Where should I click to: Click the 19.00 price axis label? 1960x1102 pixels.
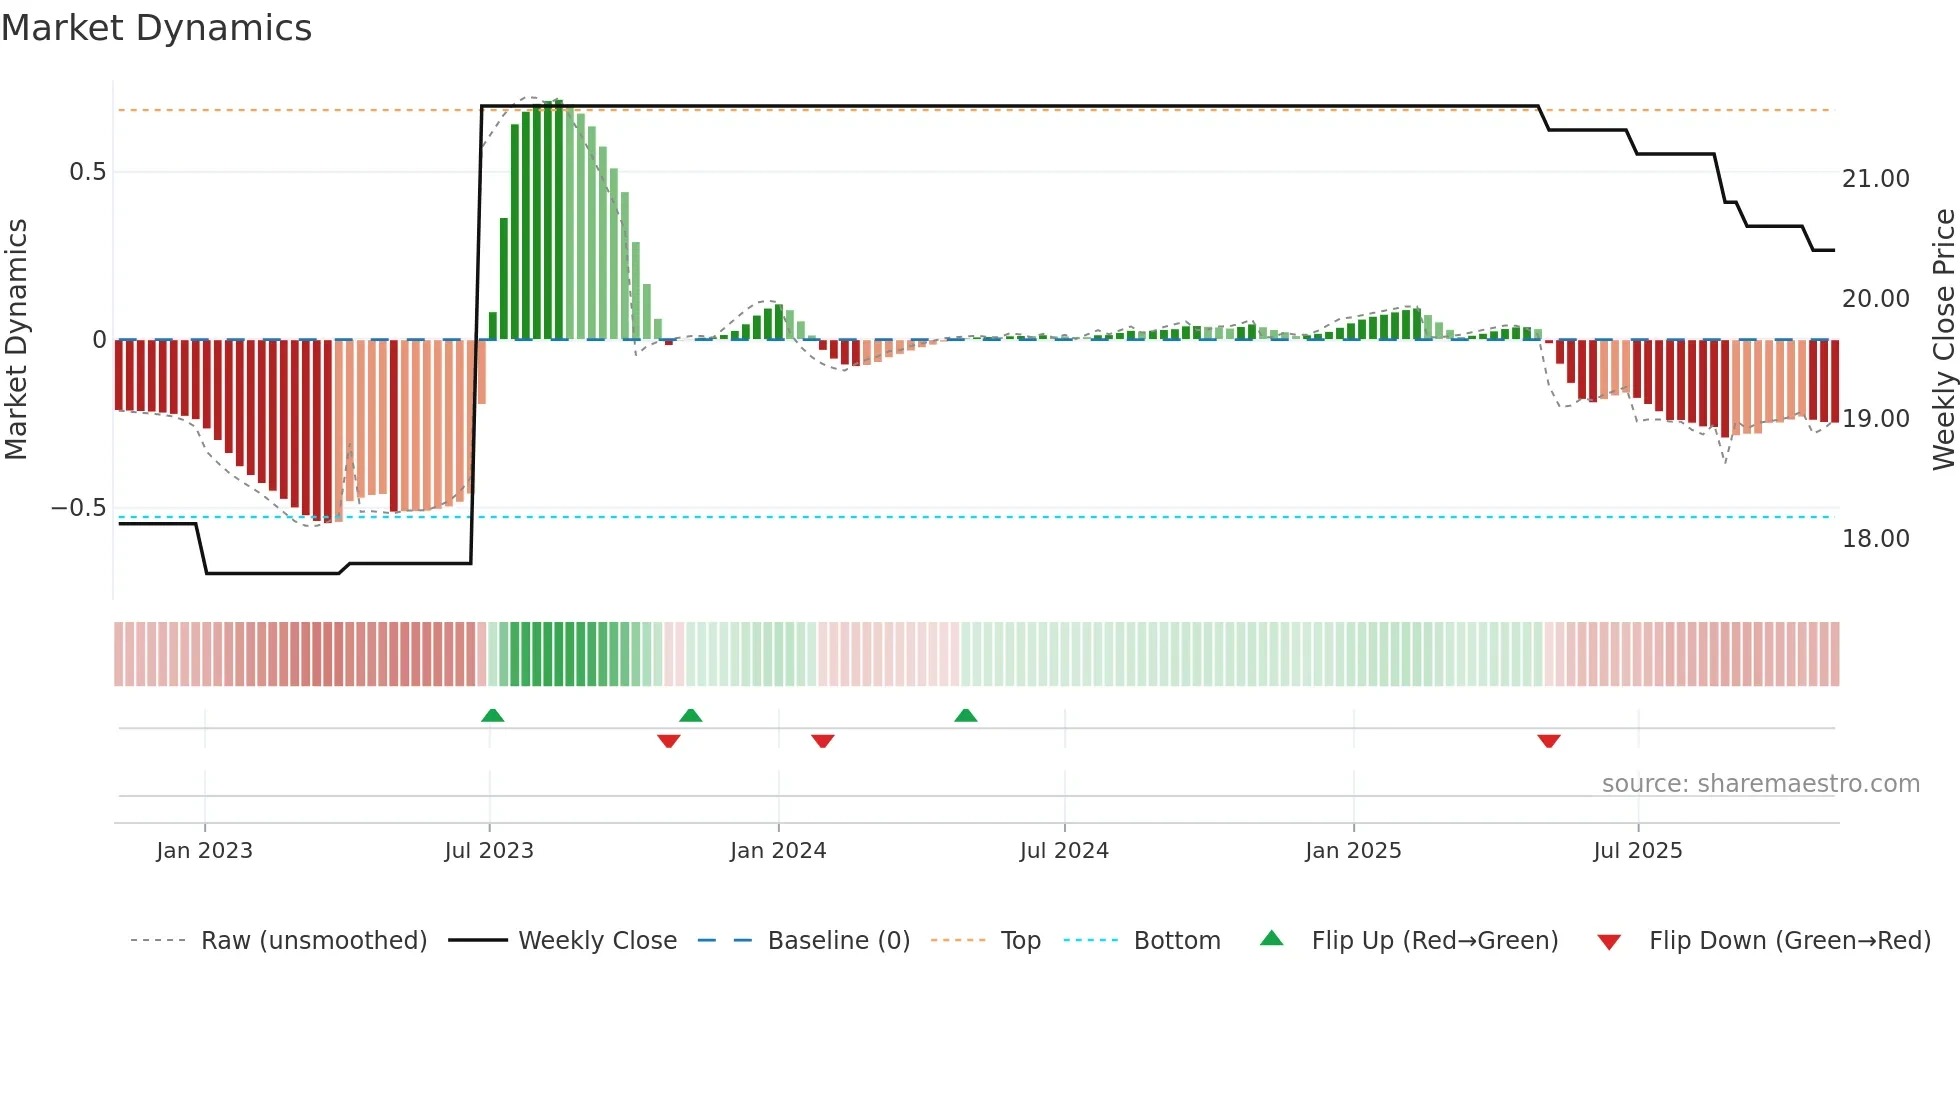click(x=1876, y=419)
